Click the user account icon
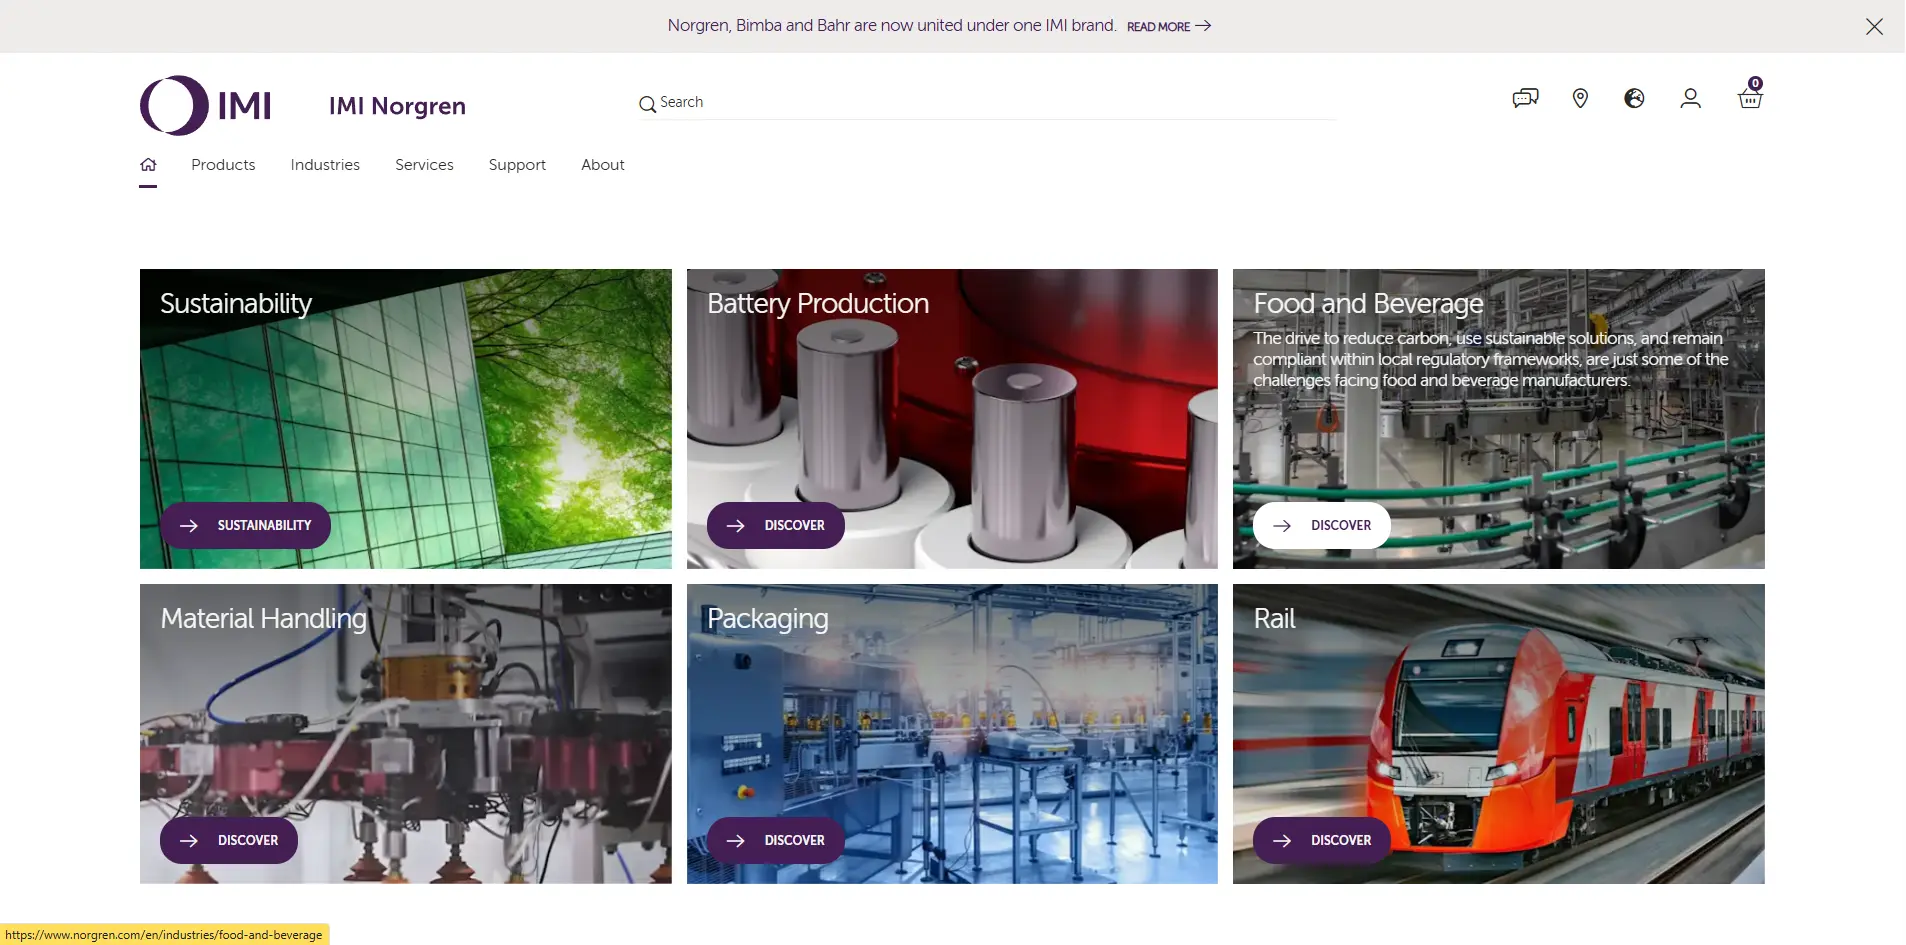The height and width of the screenshot is (945, 1906). click(x=1690, y=98)
